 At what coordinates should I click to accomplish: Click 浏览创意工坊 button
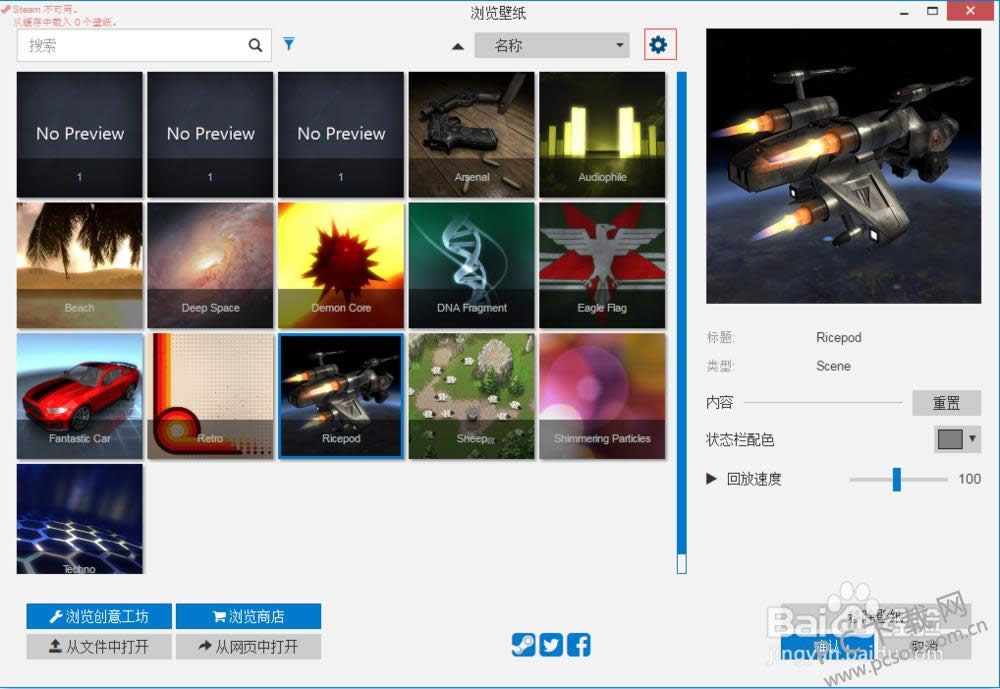99,616
